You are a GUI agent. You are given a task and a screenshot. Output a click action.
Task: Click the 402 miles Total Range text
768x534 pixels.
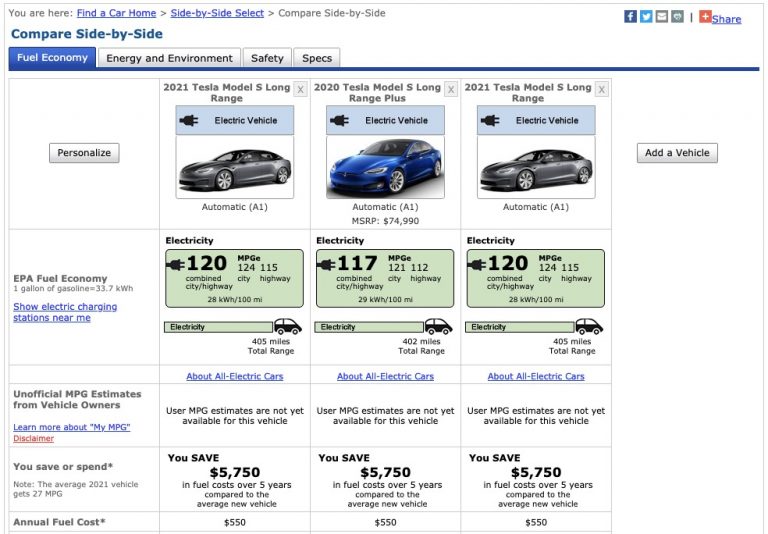421,346
